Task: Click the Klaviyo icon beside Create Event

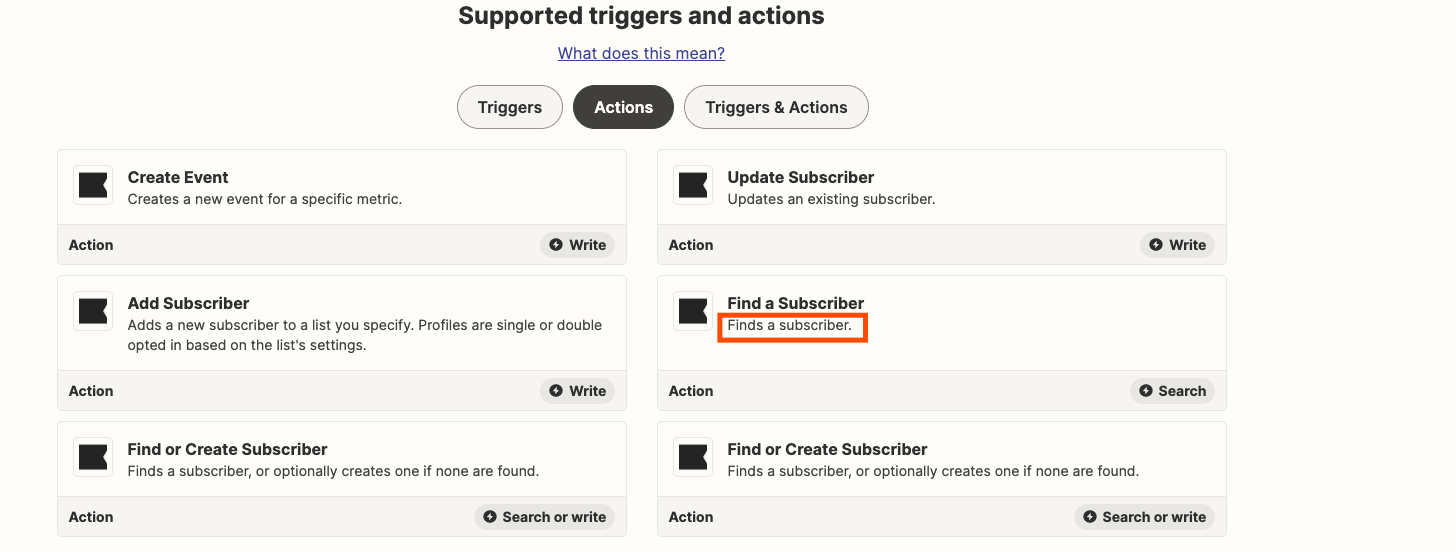Action: tap(93, 186)
